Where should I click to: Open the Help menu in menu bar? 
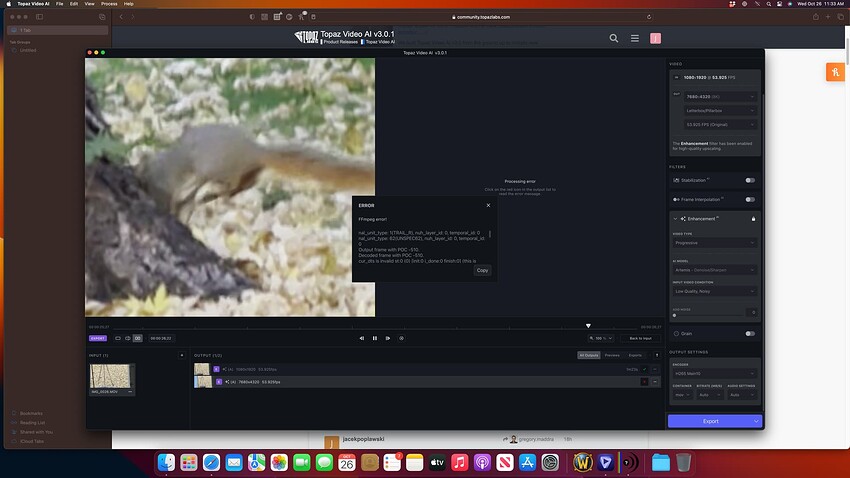[128, 4]
